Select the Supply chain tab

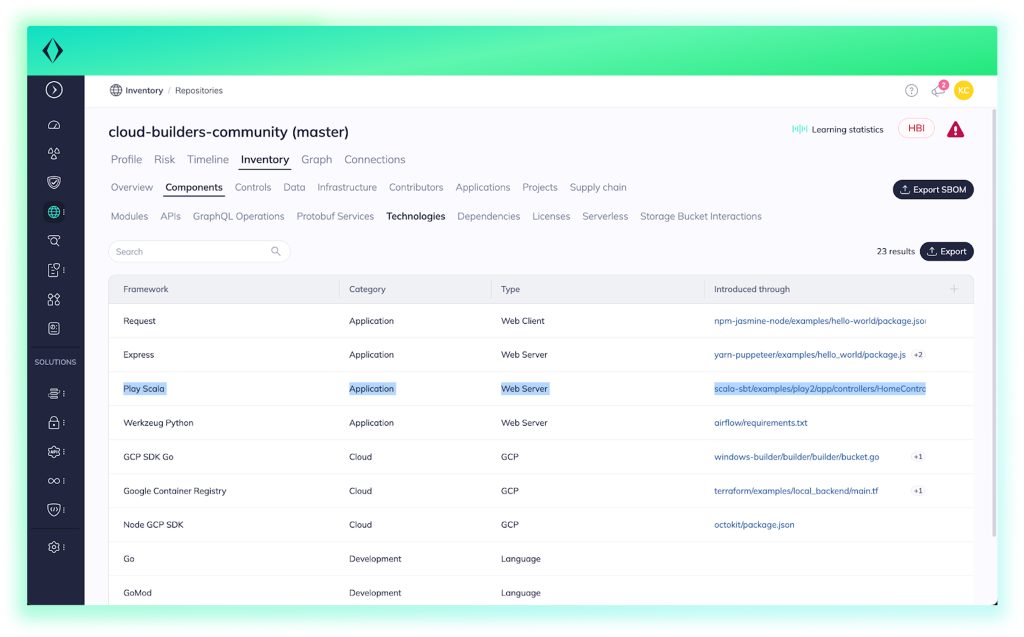(x=598, y=188)
